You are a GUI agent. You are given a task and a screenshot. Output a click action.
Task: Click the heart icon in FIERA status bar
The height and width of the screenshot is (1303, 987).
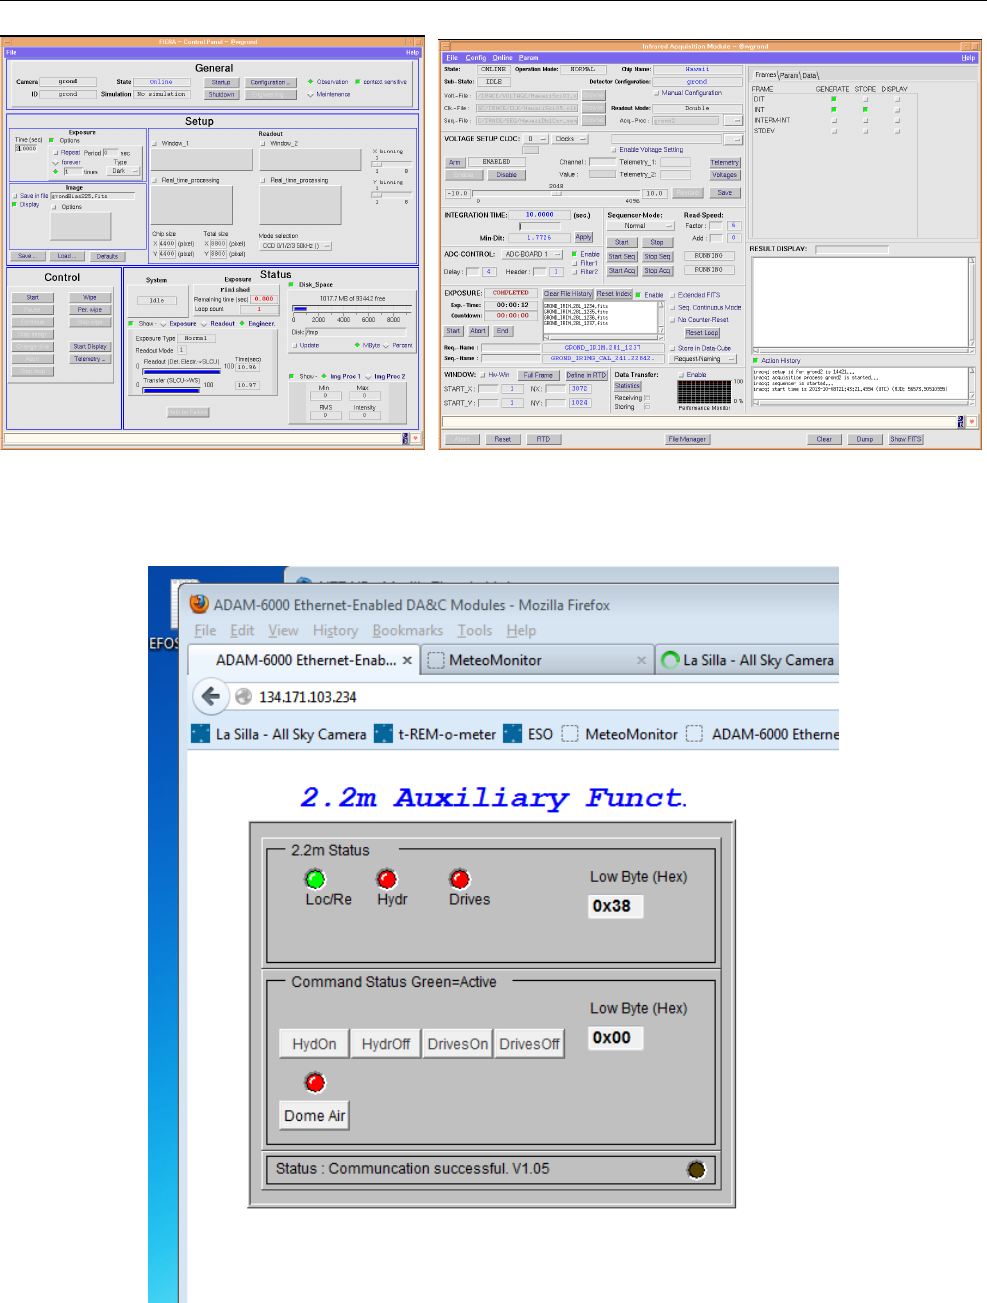point(415,438)
